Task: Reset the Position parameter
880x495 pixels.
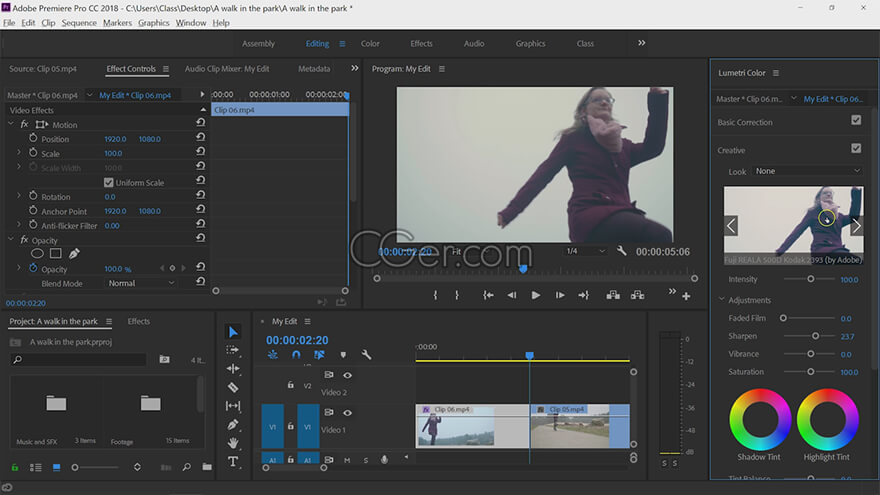Action: point(200,137)
